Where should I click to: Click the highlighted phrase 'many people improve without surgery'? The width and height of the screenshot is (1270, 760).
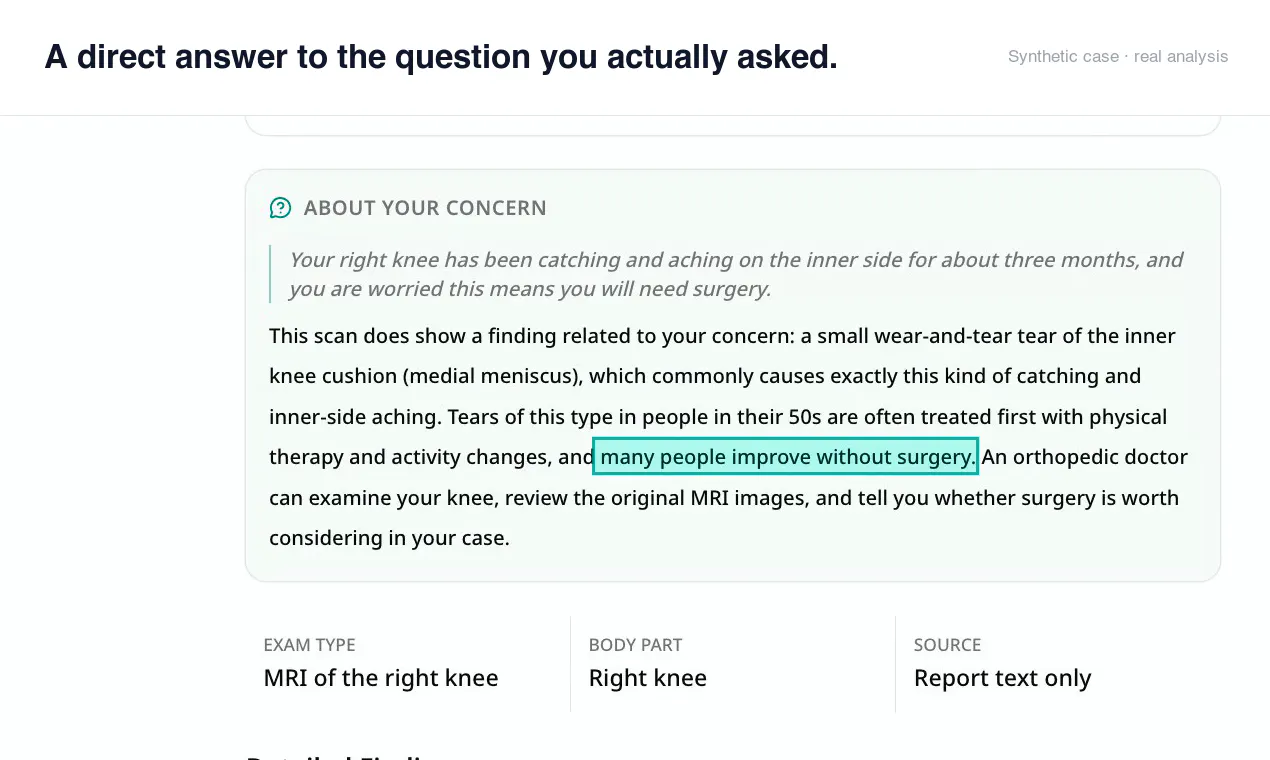click(785, 457)
